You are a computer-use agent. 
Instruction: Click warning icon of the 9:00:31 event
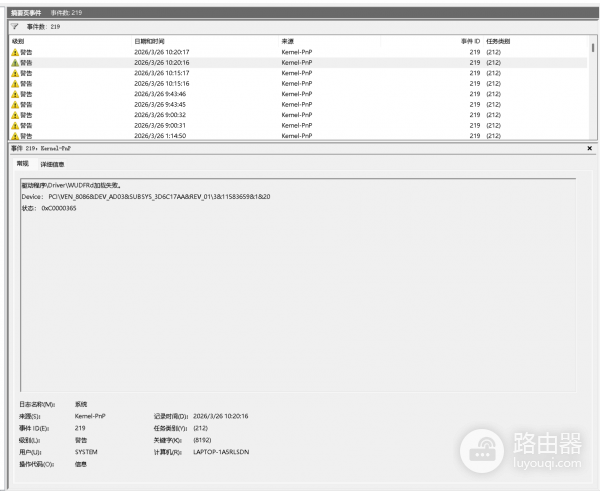[15, 126]
